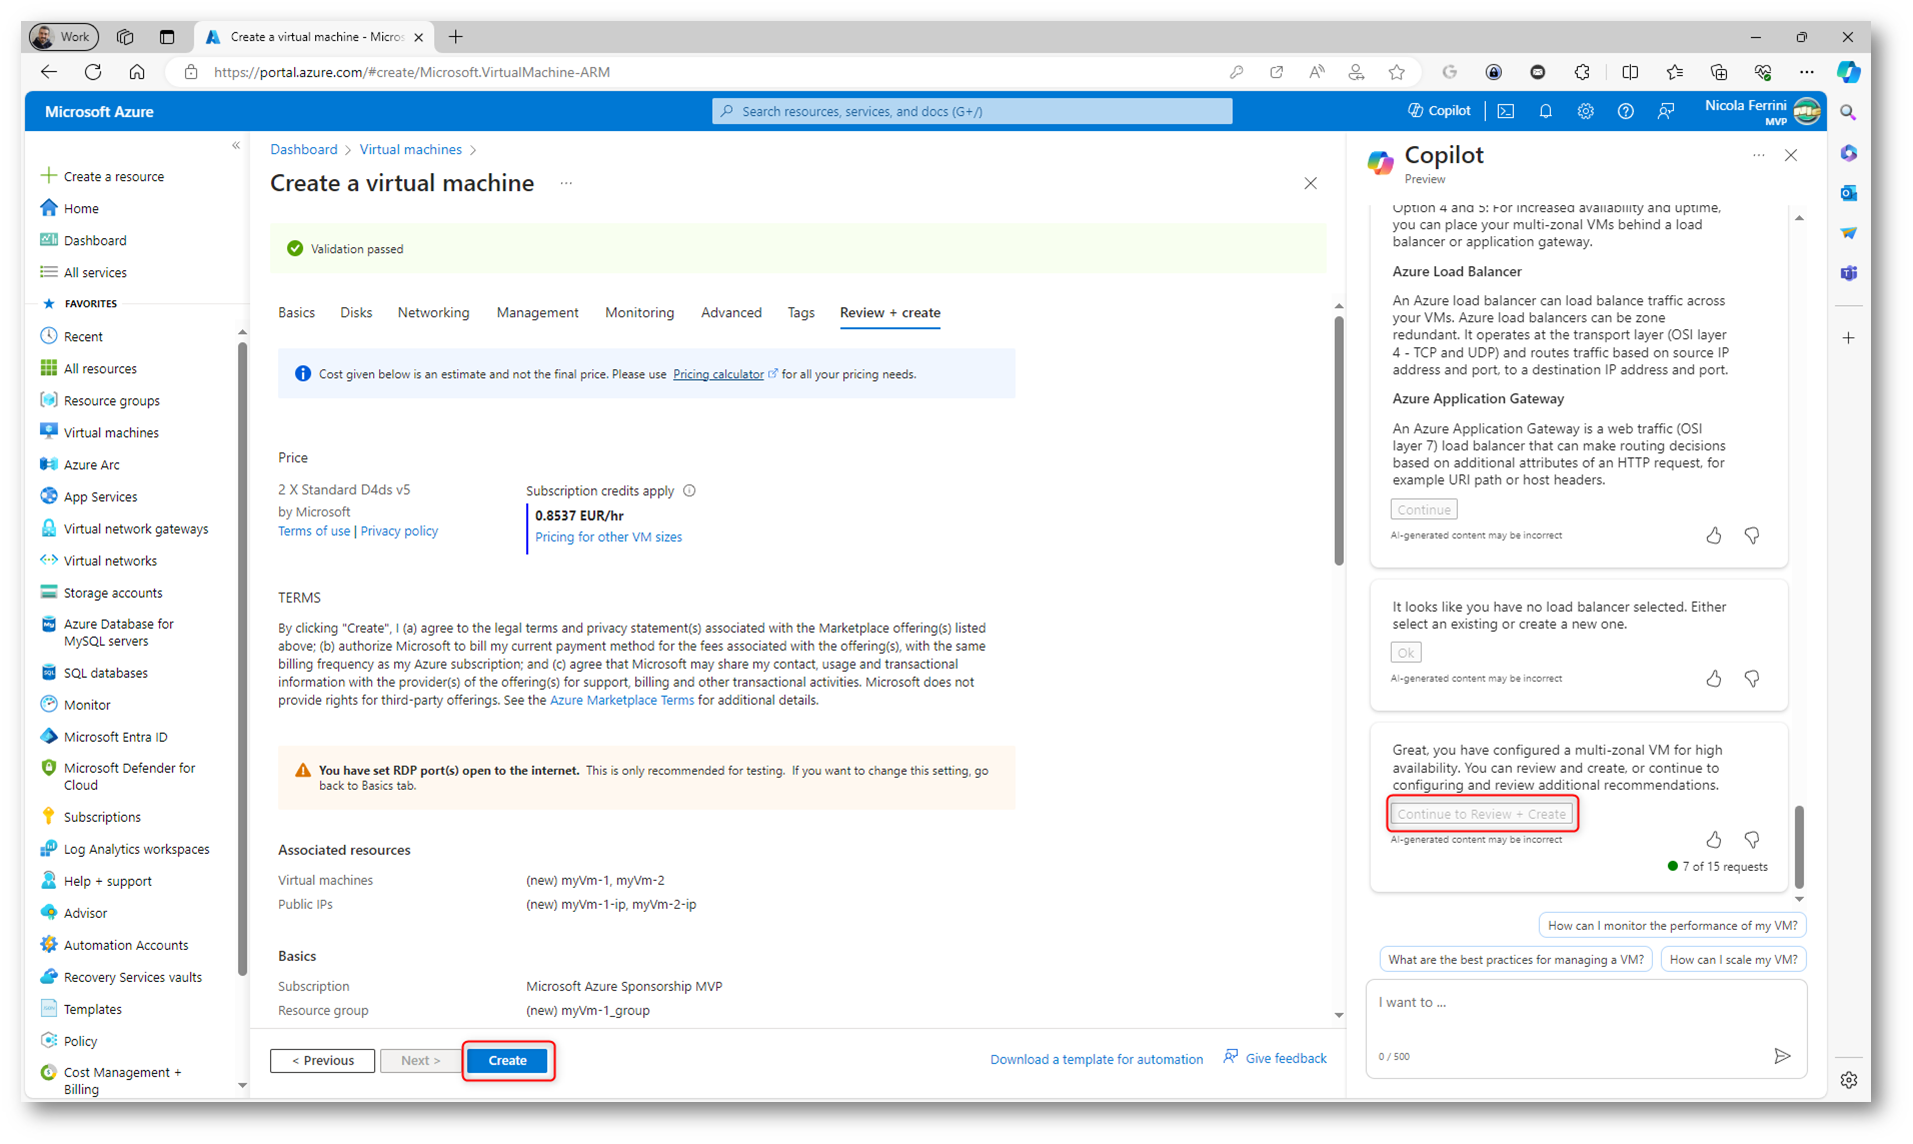This screenshot has height=1144, width=1913.
Task: Click subscription credits info icon
Action: coord(689,491)
